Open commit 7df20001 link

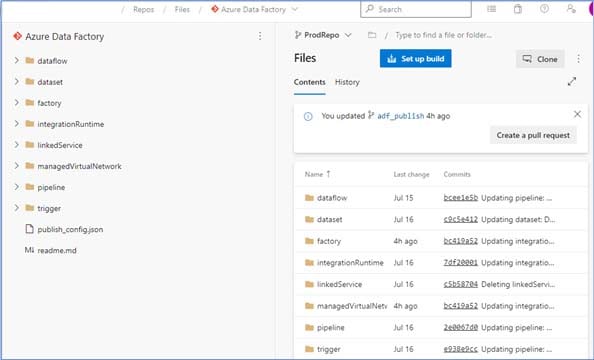click(461, 263)
